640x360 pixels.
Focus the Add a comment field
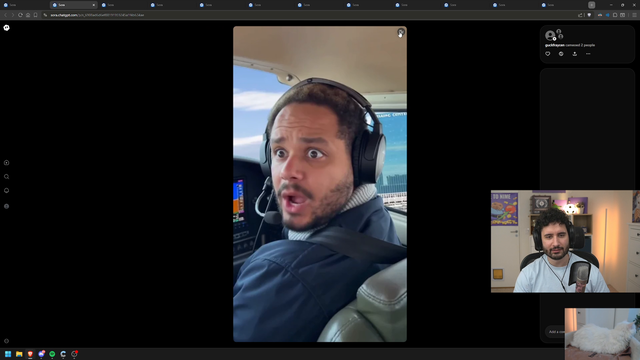coord(556,331)
